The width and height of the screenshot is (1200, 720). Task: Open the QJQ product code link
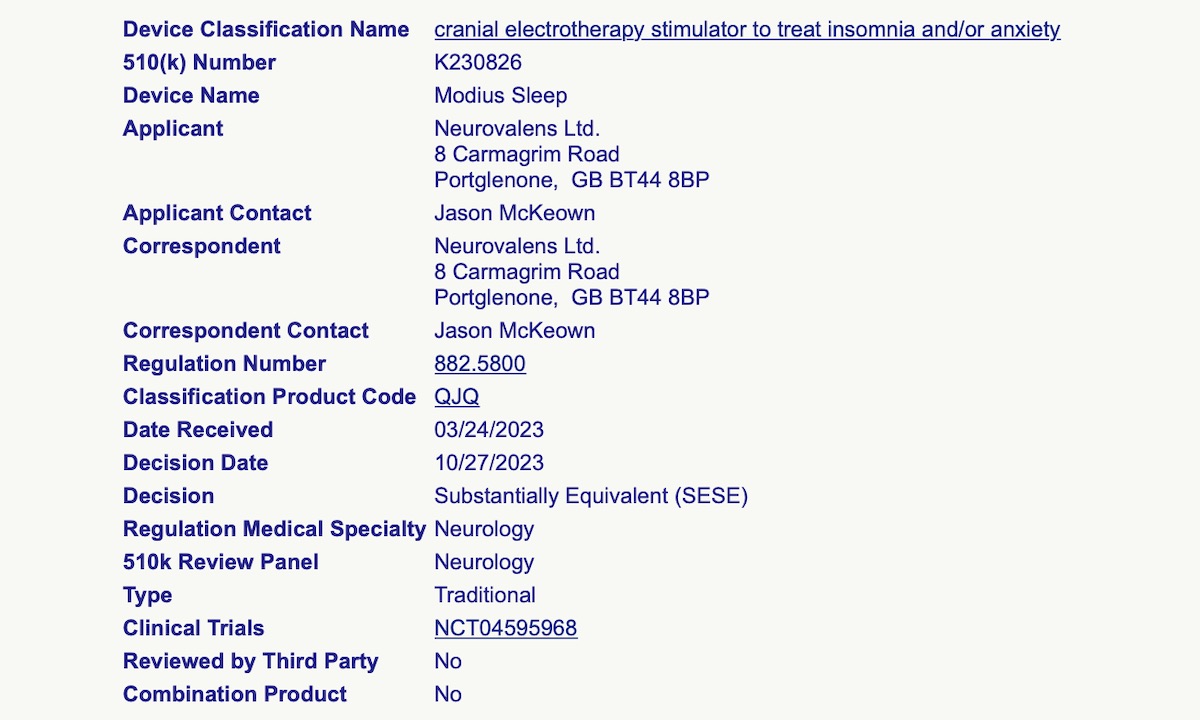click(456, 397)
